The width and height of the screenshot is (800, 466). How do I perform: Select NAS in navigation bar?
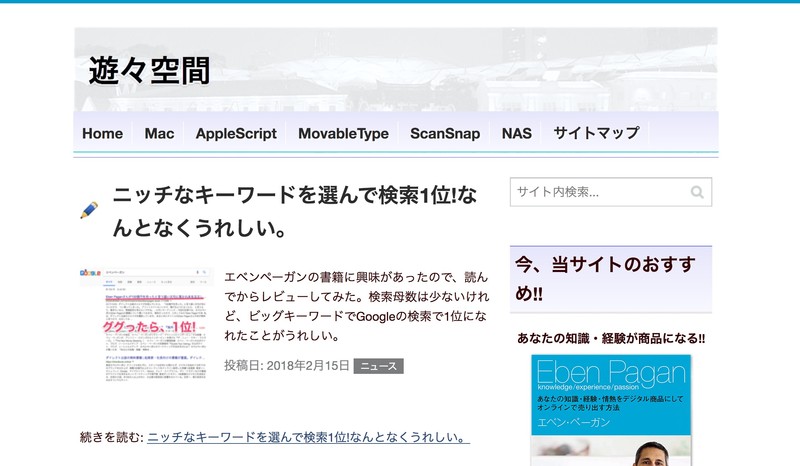click(516, 133)
